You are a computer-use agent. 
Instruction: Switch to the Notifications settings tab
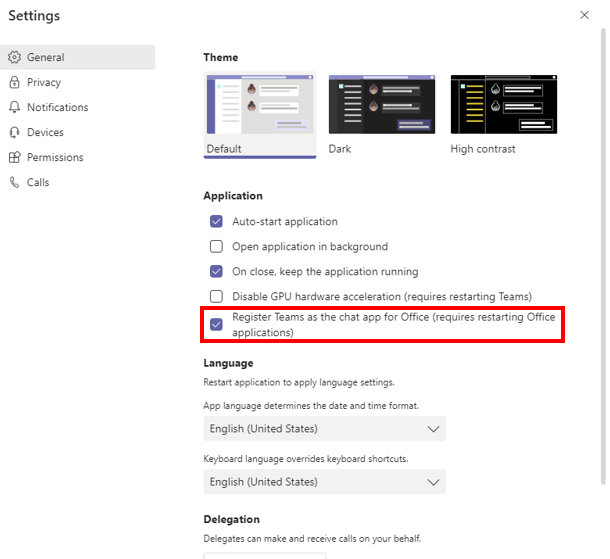point(58,107)
